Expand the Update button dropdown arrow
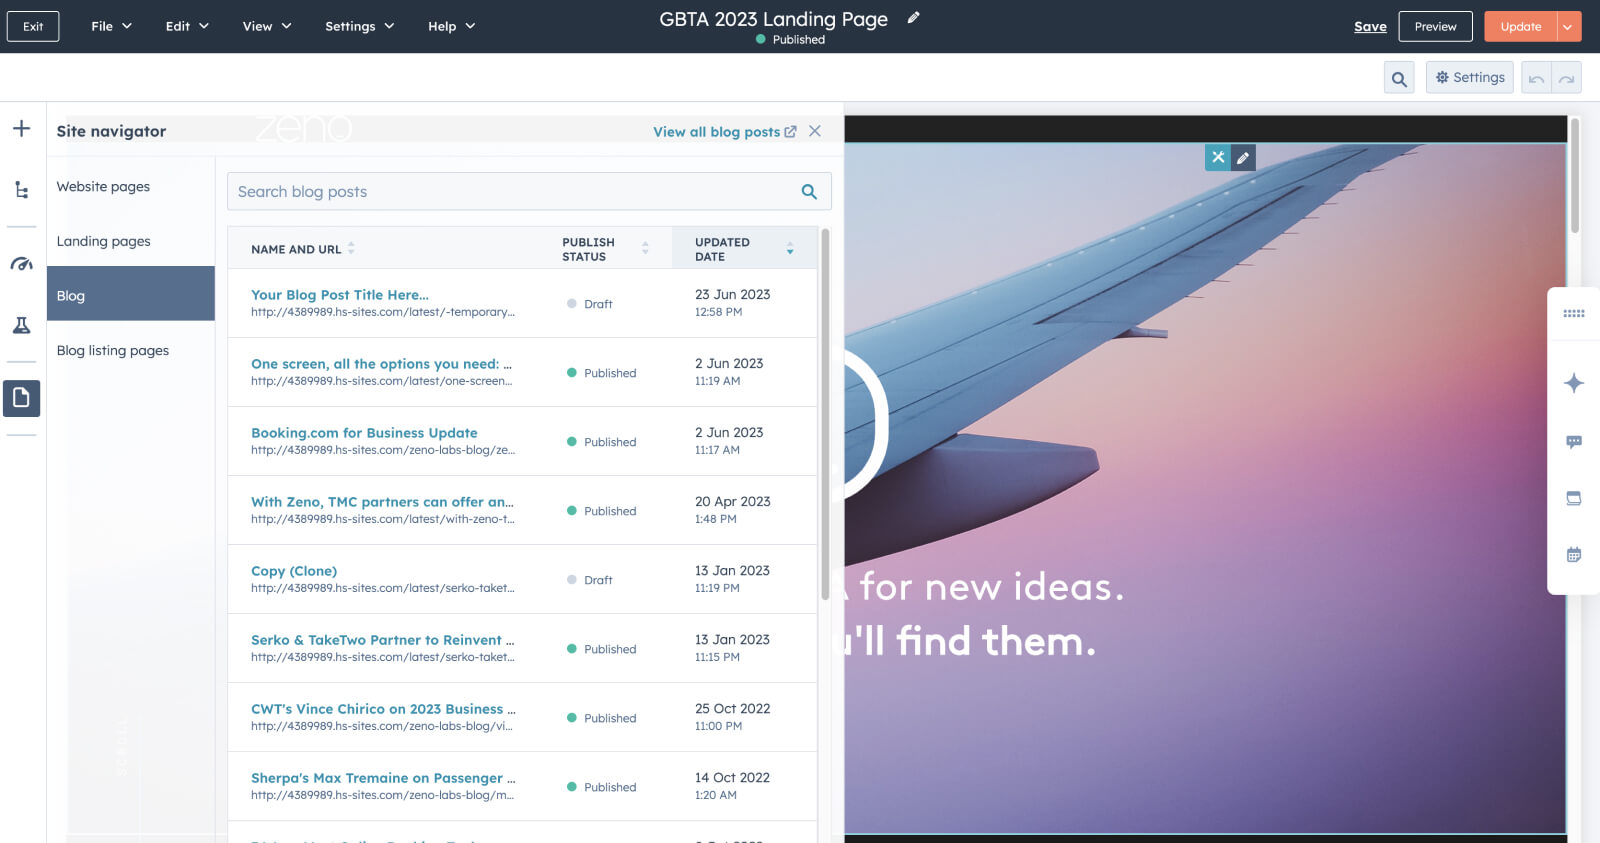 tap(1568, 27)
